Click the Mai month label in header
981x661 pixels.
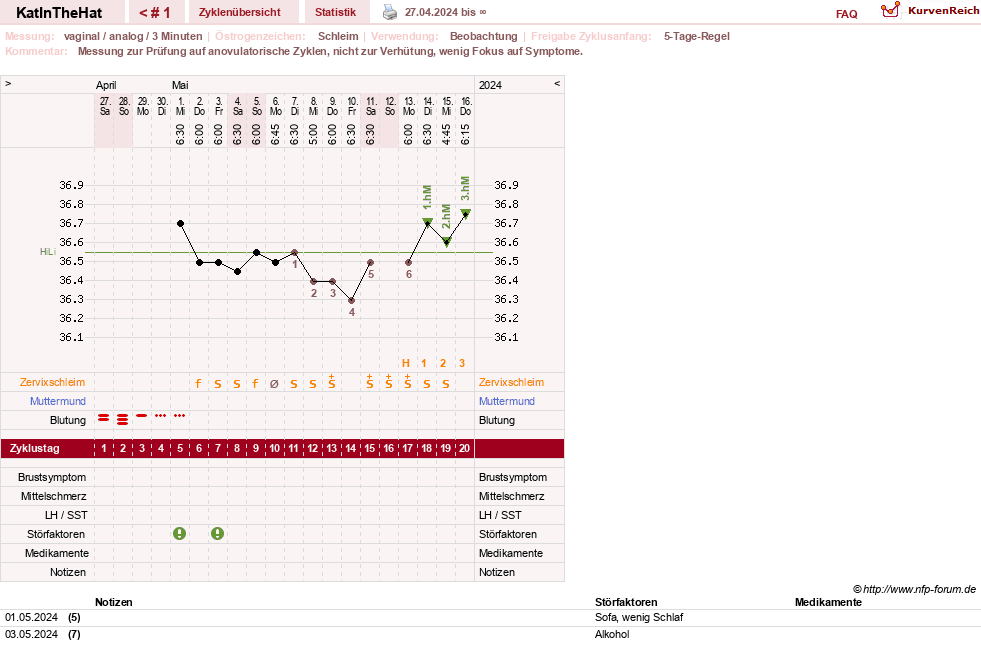pos(180,85)
